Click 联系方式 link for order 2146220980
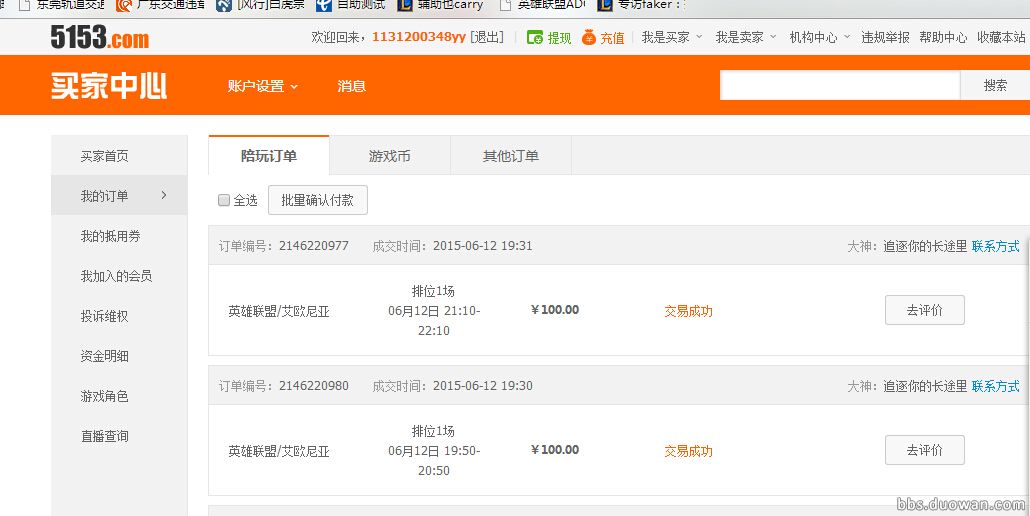This screenshot has height=516, width=1030. pyautogui.click(x=996, y=386)
